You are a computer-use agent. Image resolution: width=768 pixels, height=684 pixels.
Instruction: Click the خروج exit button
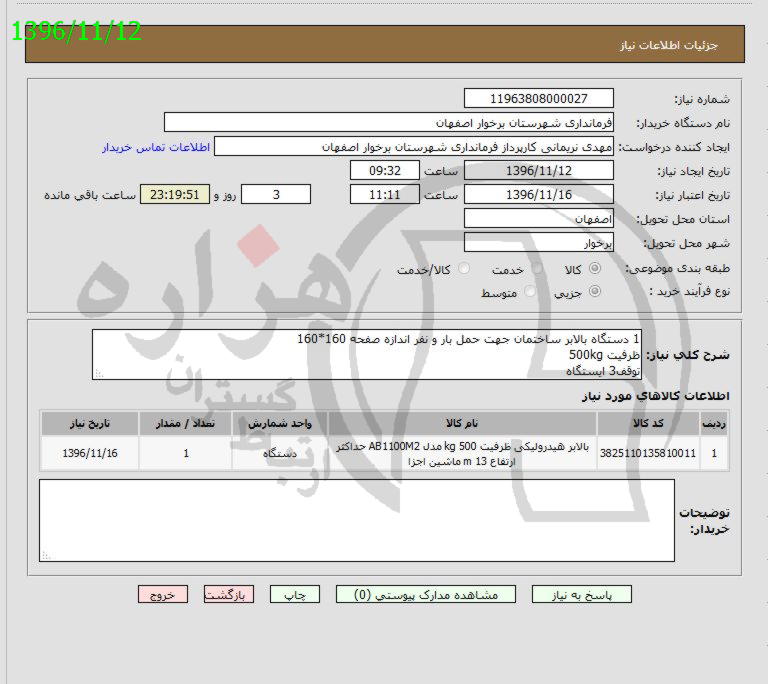click(x=163, y=594)
